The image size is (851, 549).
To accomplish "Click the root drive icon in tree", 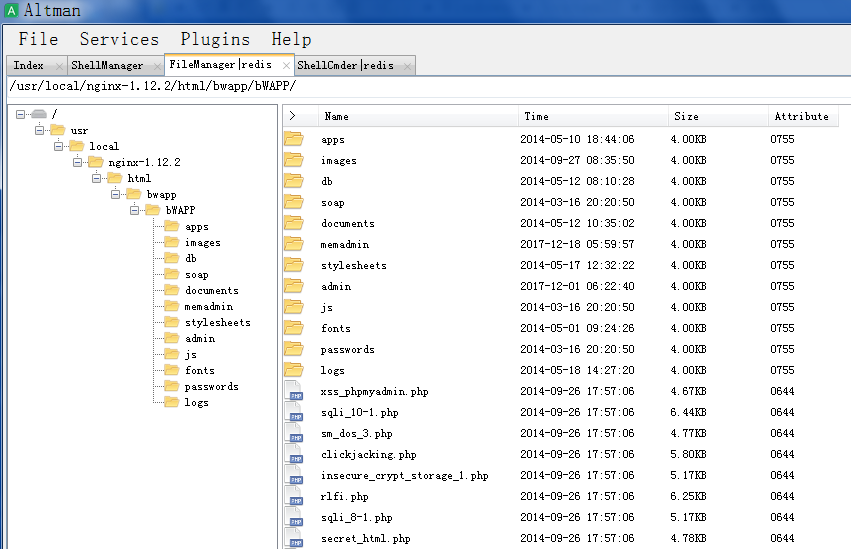I will point(39,115).
